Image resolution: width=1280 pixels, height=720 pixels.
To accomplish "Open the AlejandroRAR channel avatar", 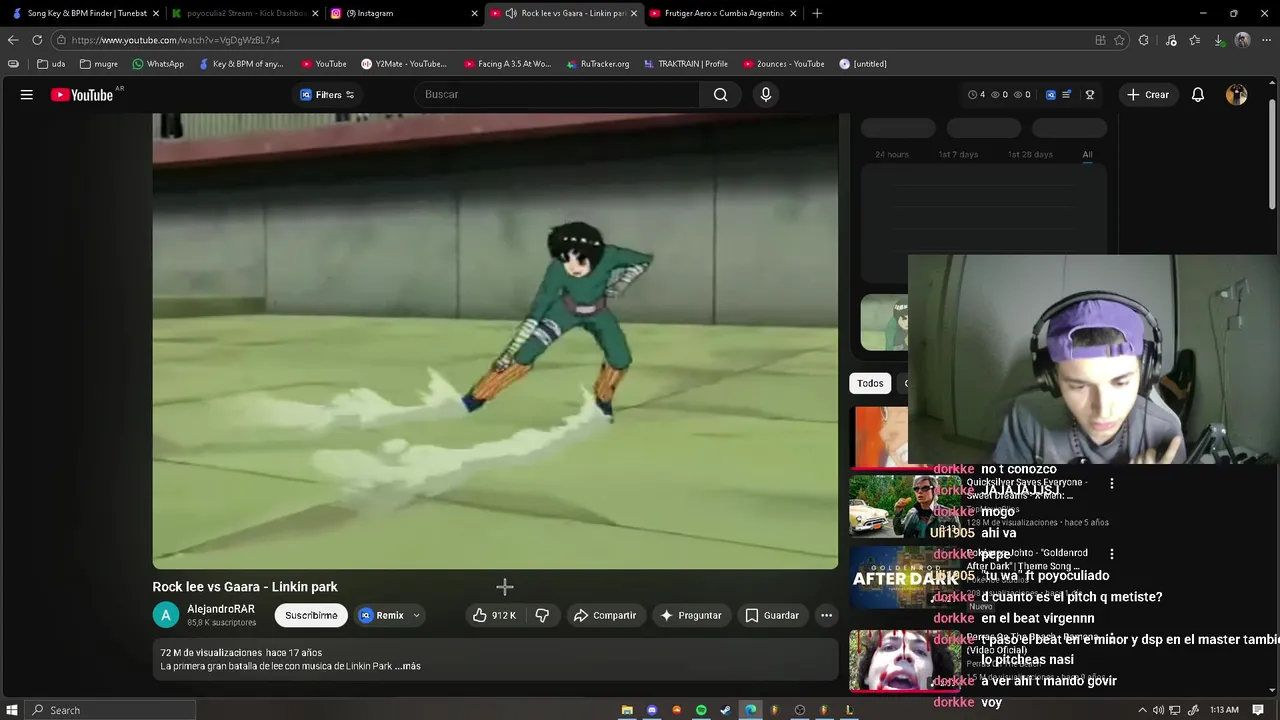I will (x=166, y=615).
